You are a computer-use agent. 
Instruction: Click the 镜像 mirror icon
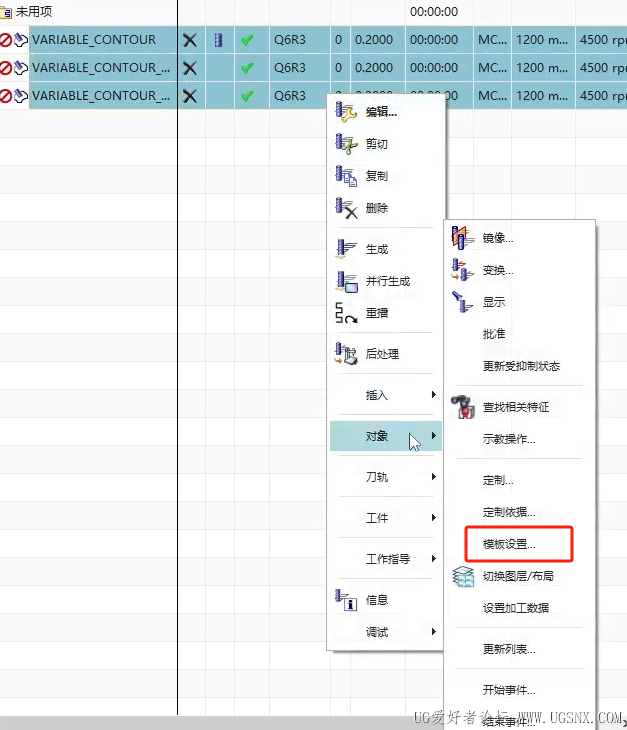[x=463, y=238]
